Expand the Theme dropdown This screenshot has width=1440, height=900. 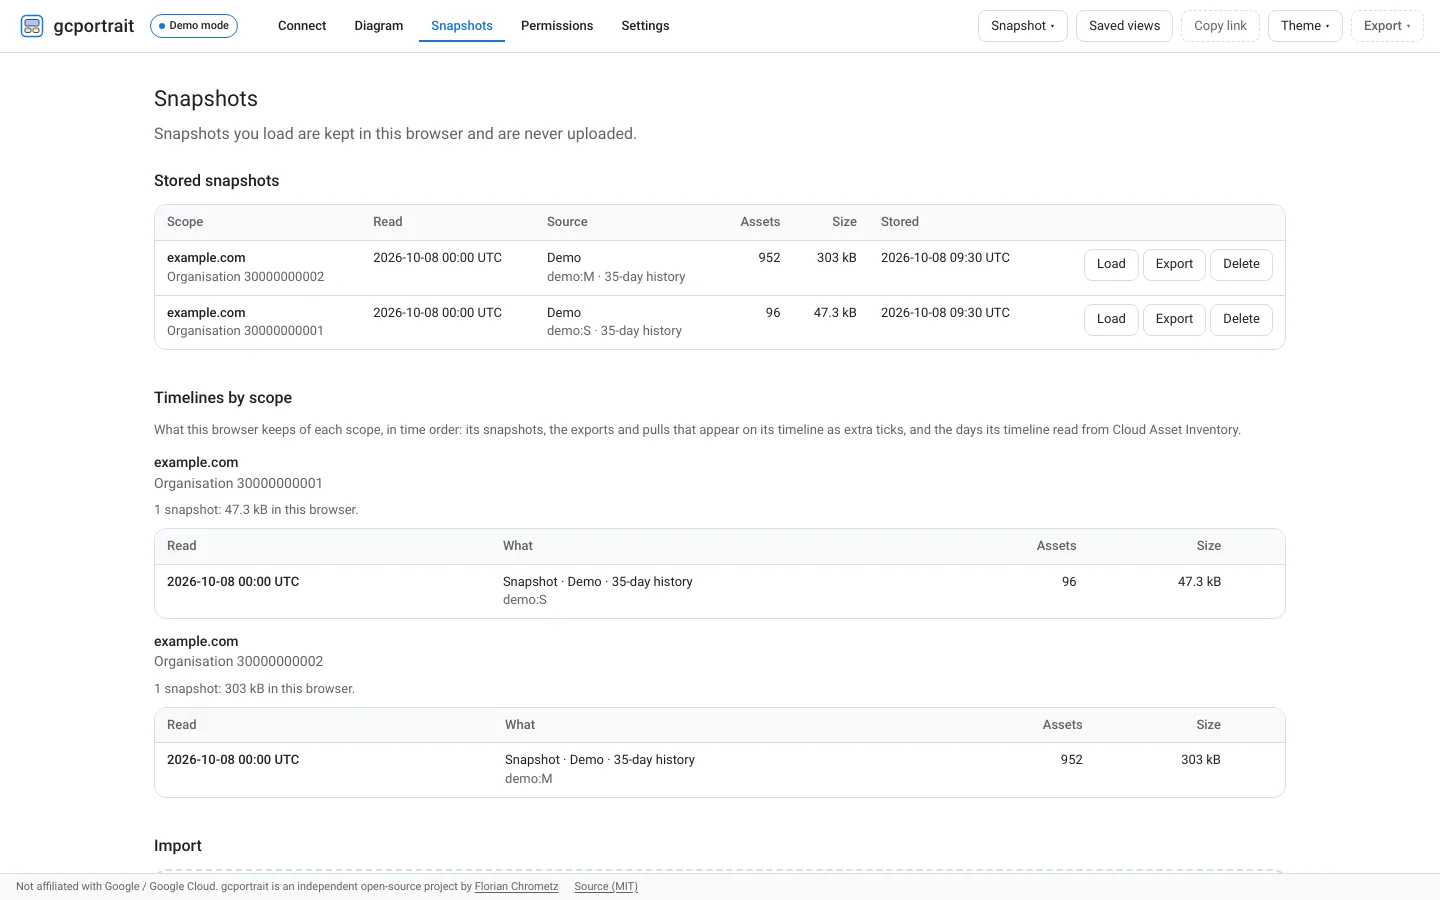coord(1305,26)
